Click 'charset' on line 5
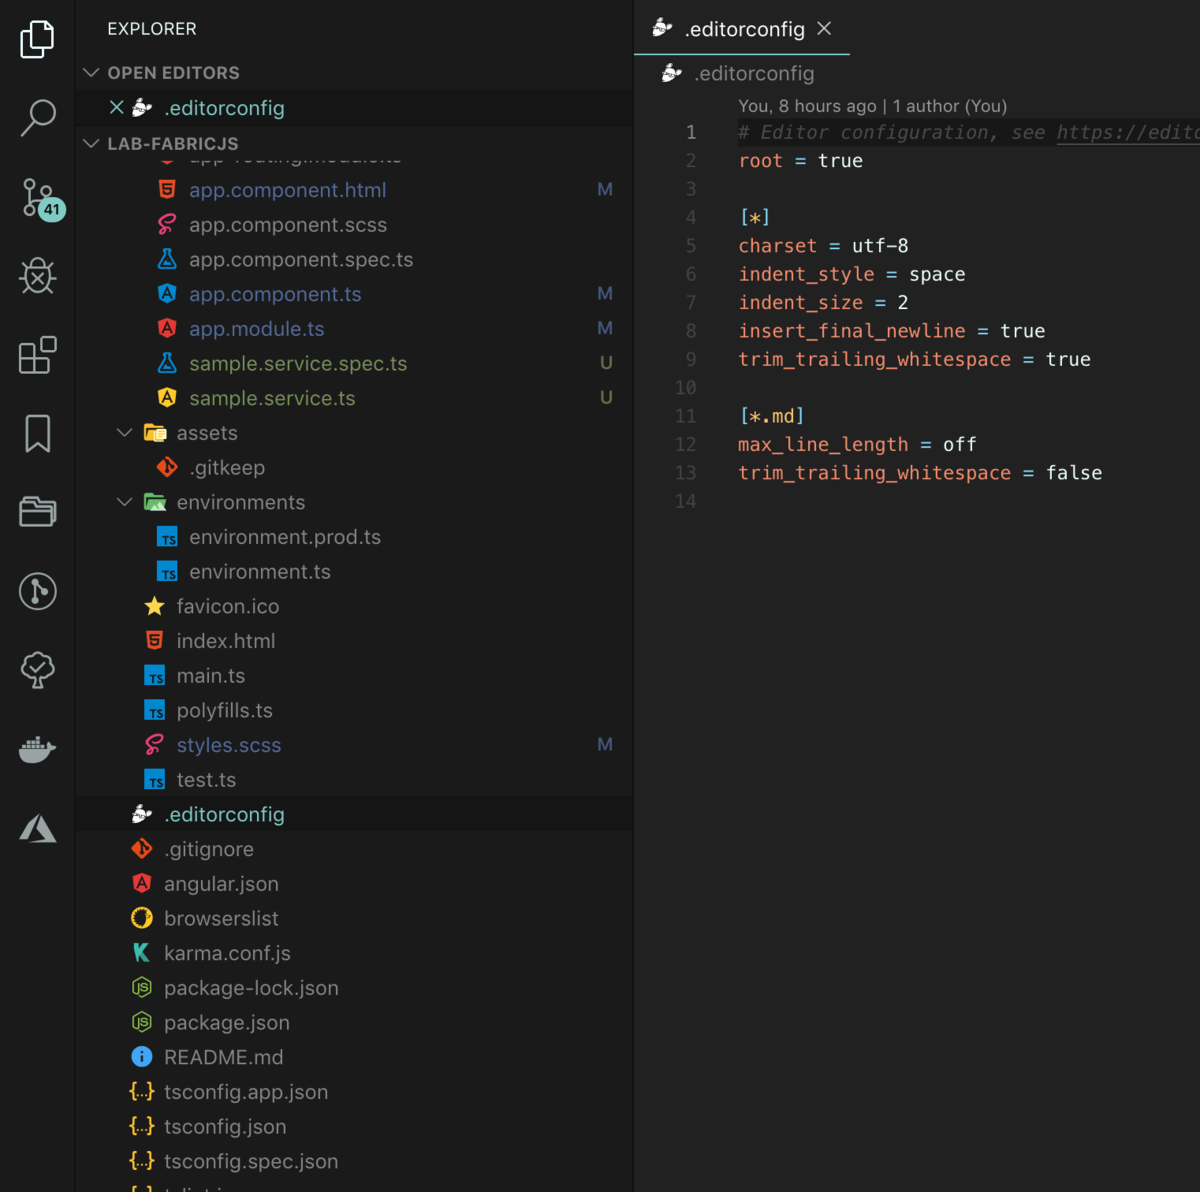Screen dimensions: 1200x1192 point(777,245)
